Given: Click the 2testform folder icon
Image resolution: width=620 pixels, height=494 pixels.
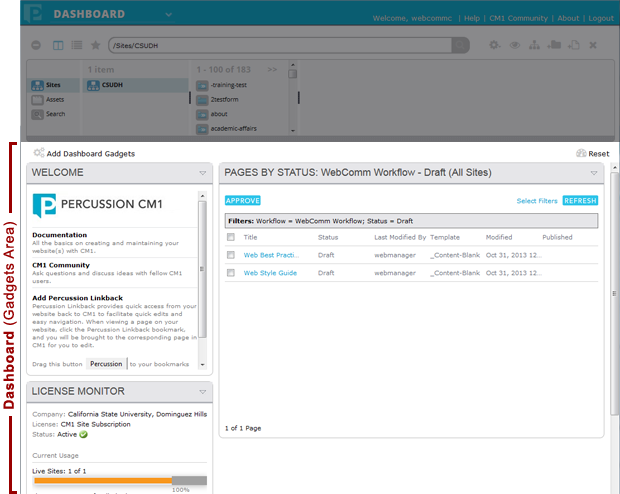Looking at the screenshot, I should 202,100.
